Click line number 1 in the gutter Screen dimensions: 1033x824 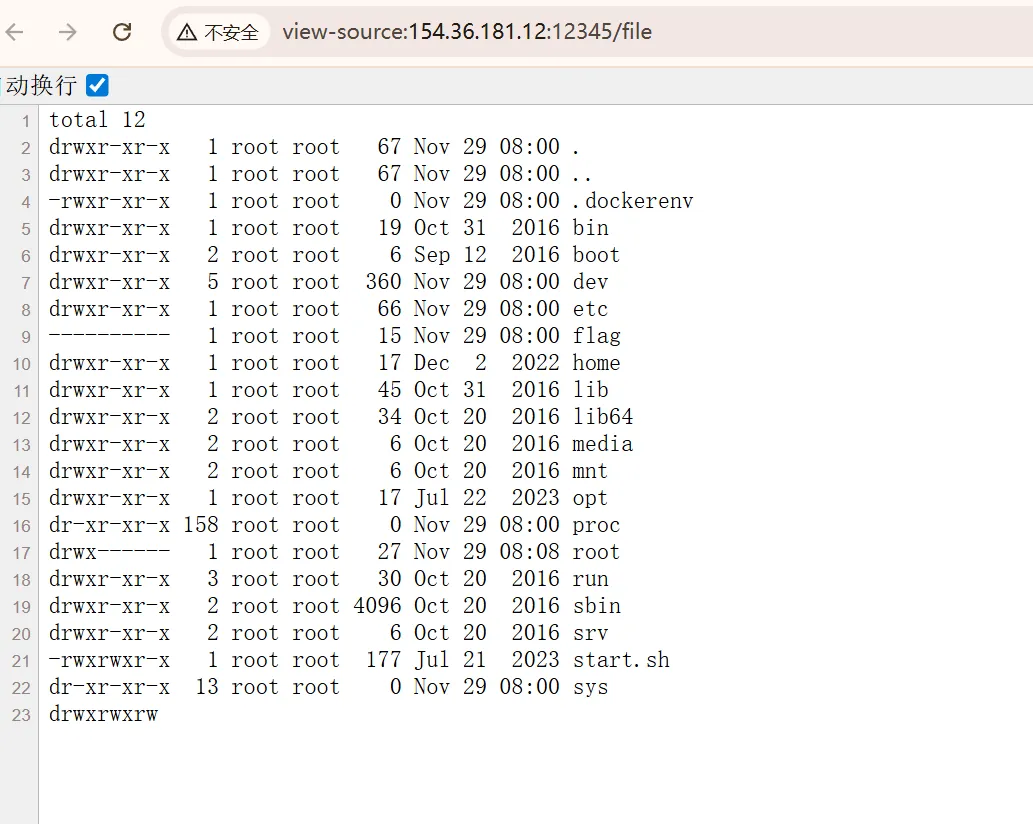[x=25, y=121]
